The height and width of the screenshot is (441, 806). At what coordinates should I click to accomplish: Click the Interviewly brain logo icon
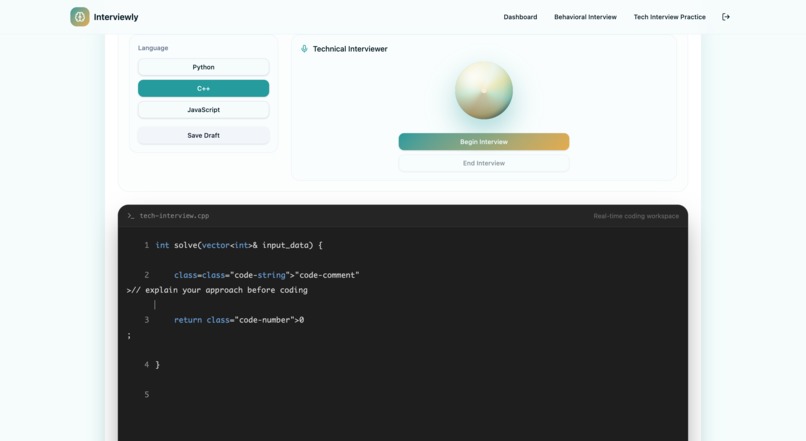tap(80, 17)
